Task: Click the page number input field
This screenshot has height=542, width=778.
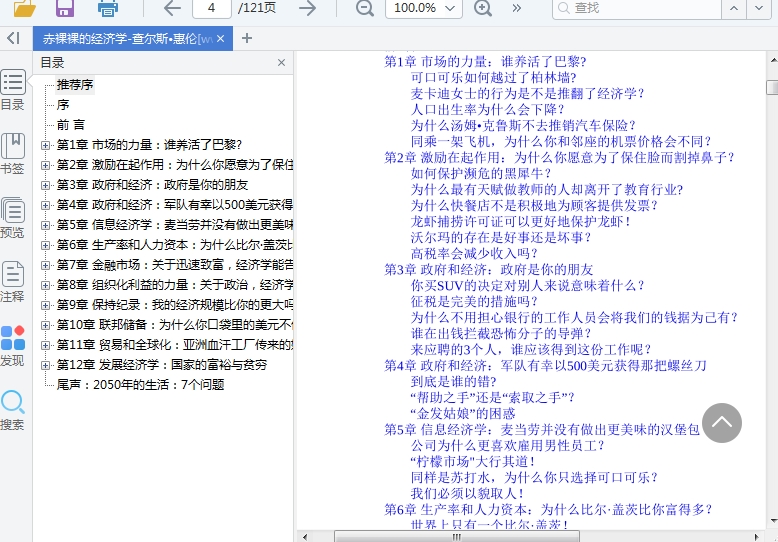Action: [x=212, y=8]
